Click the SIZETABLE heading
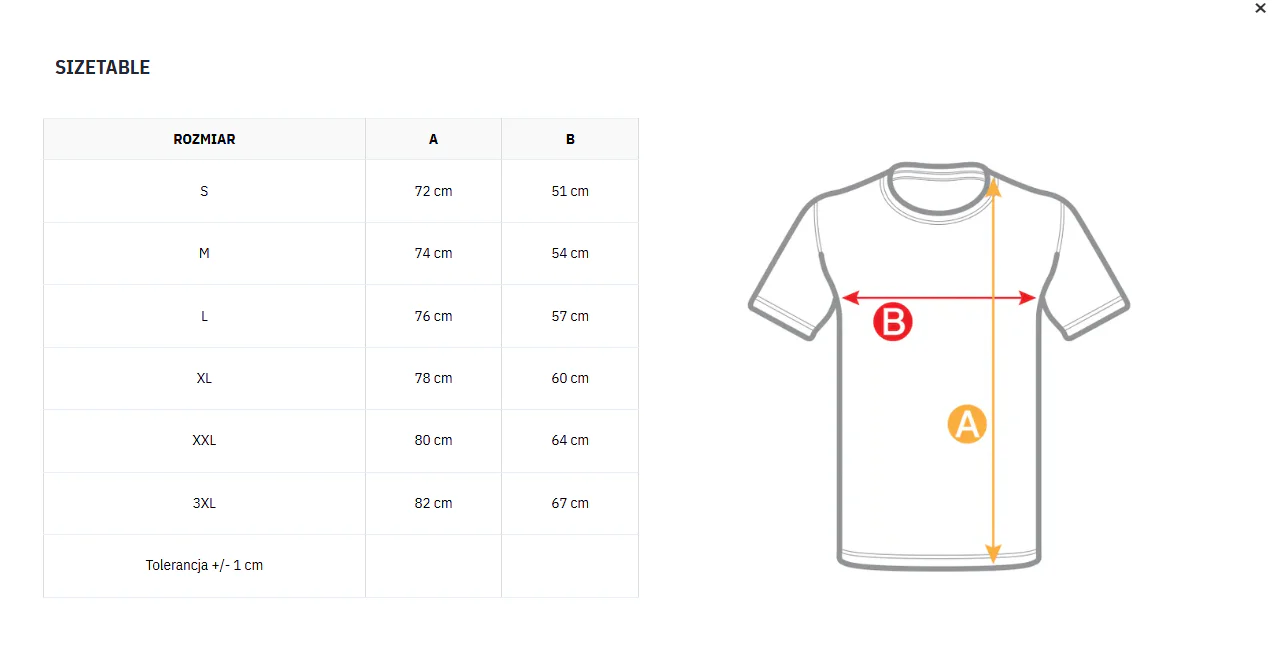Viewport: 1272px width, 671px height. click(102, 68)
